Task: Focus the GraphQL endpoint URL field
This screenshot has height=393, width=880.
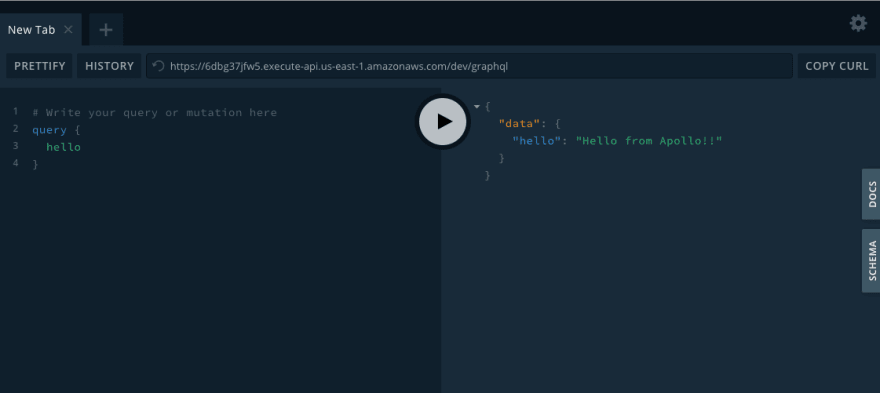Action: coord(469,66)
